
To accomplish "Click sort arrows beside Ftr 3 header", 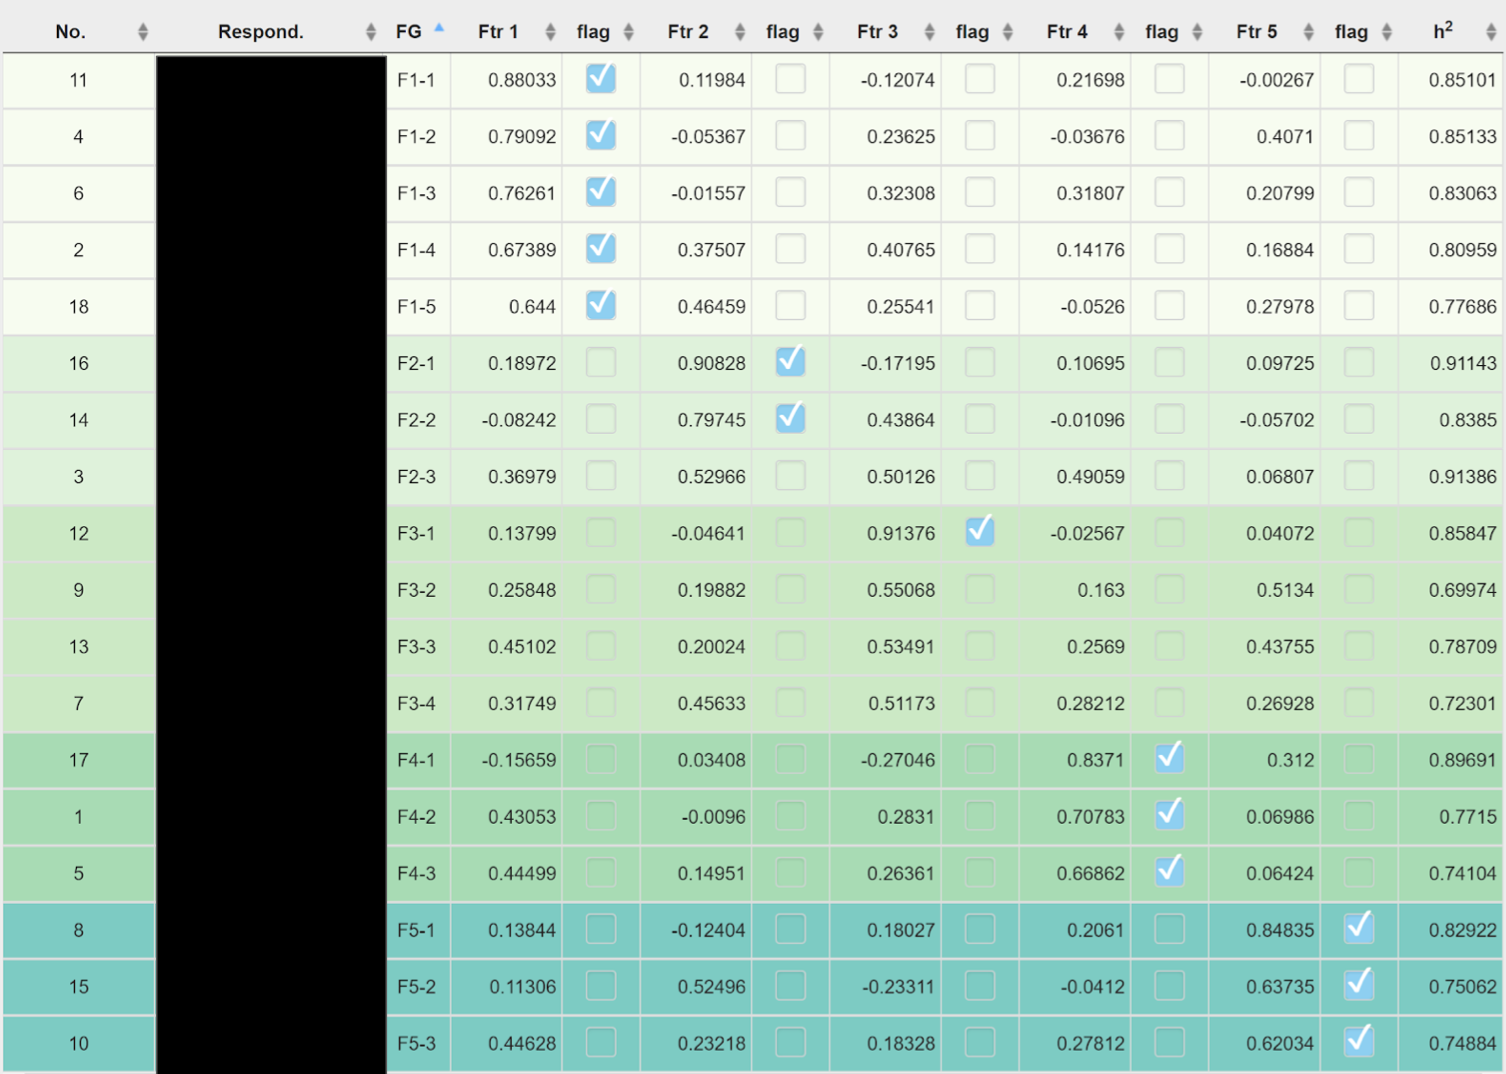I will (929, 32).
